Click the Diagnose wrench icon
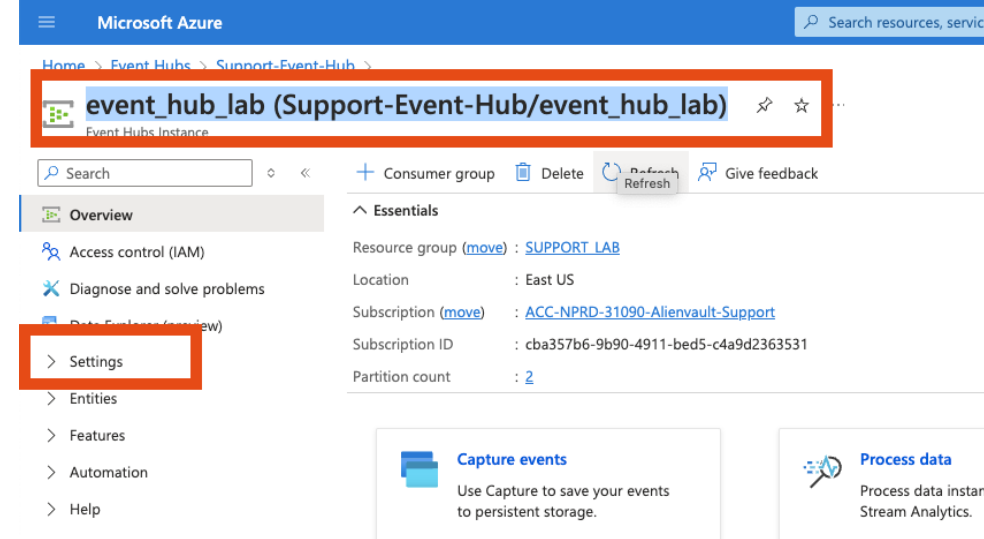 [x=51, y=289]
